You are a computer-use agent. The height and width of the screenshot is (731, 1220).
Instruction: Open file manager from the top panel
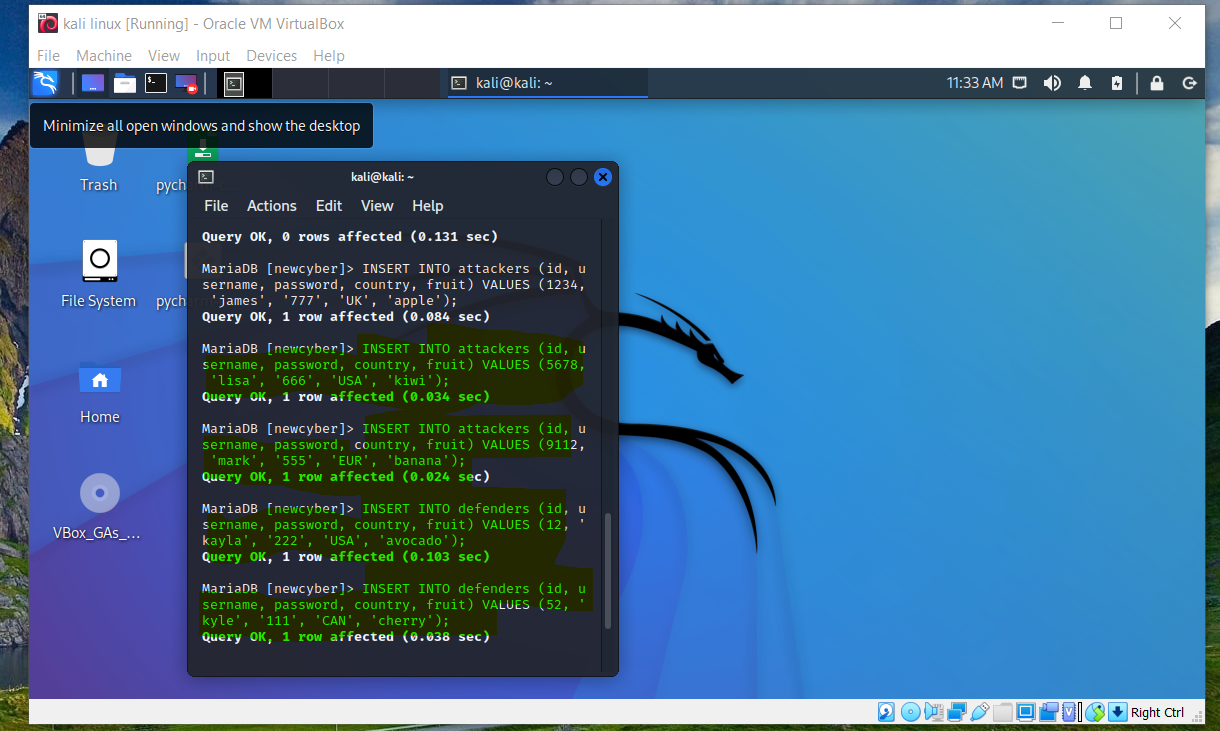(x=124, y=83)
